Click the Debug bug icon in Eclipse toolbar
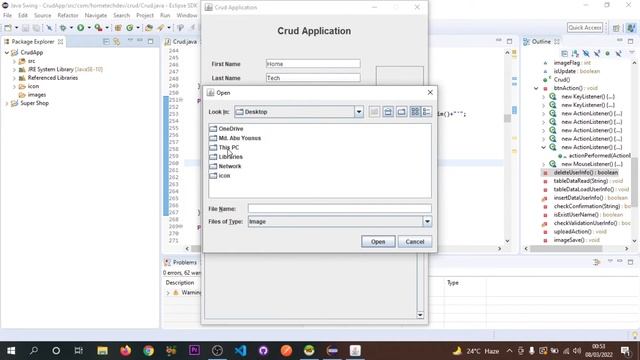 pos(63,28)
